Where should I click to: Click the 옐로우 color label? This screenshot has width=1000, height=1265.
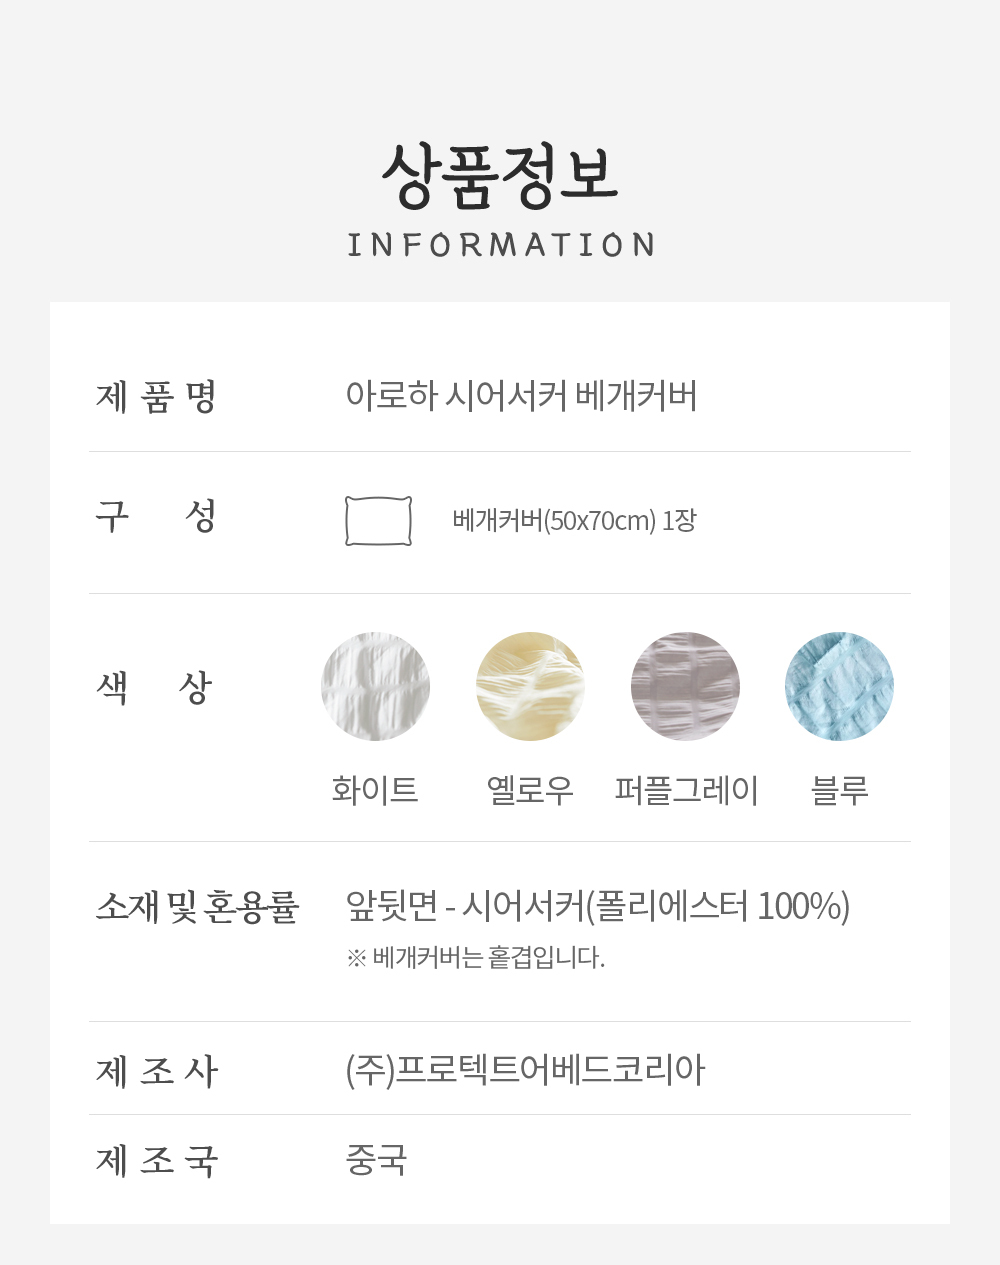coord(530,790)
